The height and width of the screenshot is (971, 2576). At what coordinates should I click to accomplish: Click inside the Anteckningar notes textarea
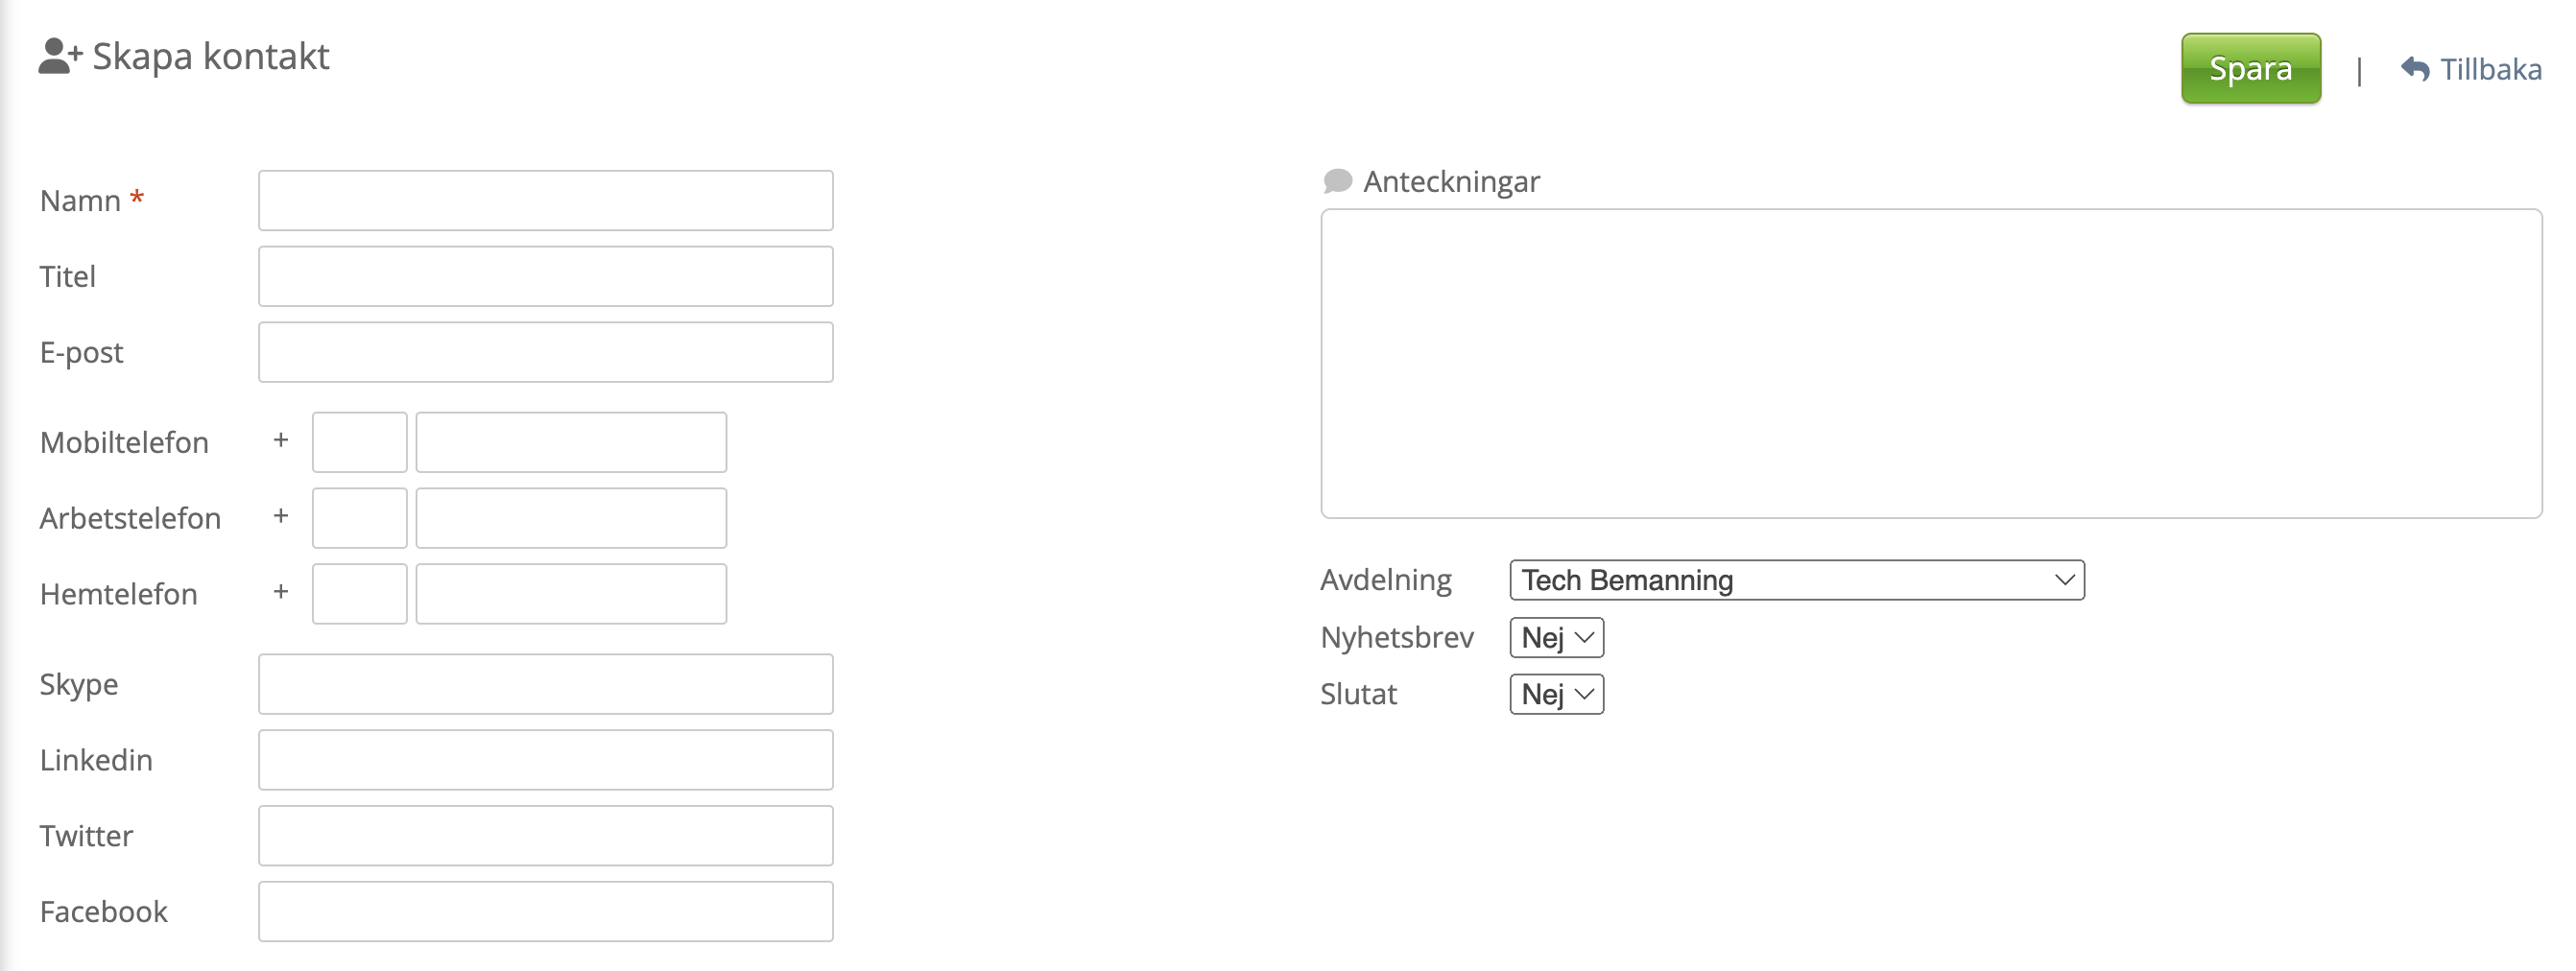point(1931,363)
